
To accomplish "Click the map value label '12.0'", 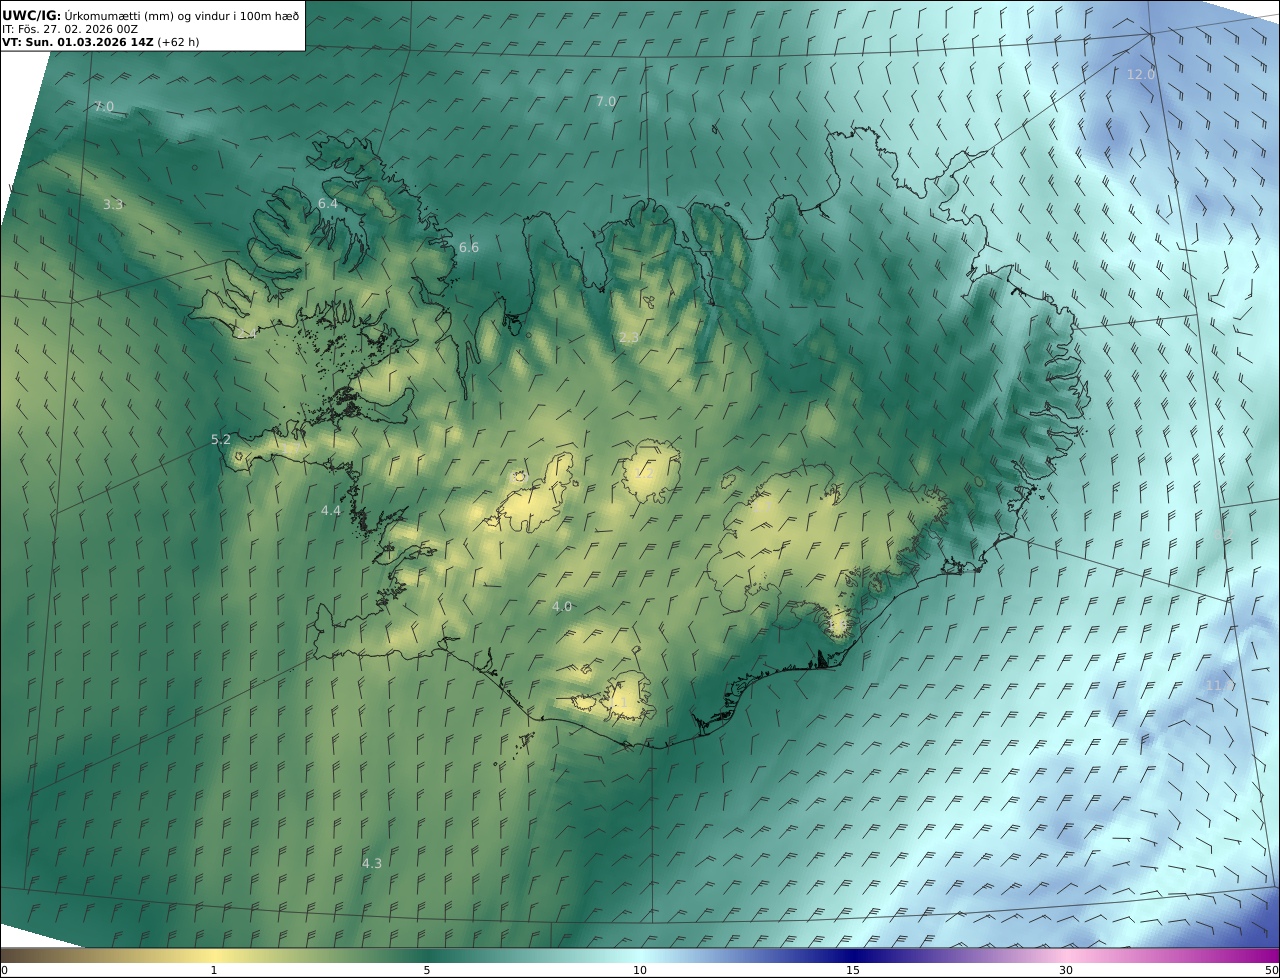I will [x=1141, y=74].
